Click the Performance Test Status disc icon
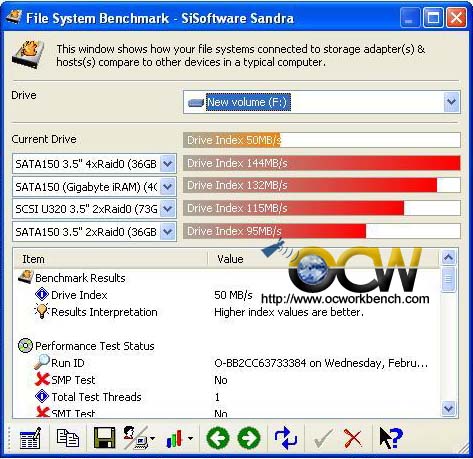The image size is (473, 459). point(25,346)
